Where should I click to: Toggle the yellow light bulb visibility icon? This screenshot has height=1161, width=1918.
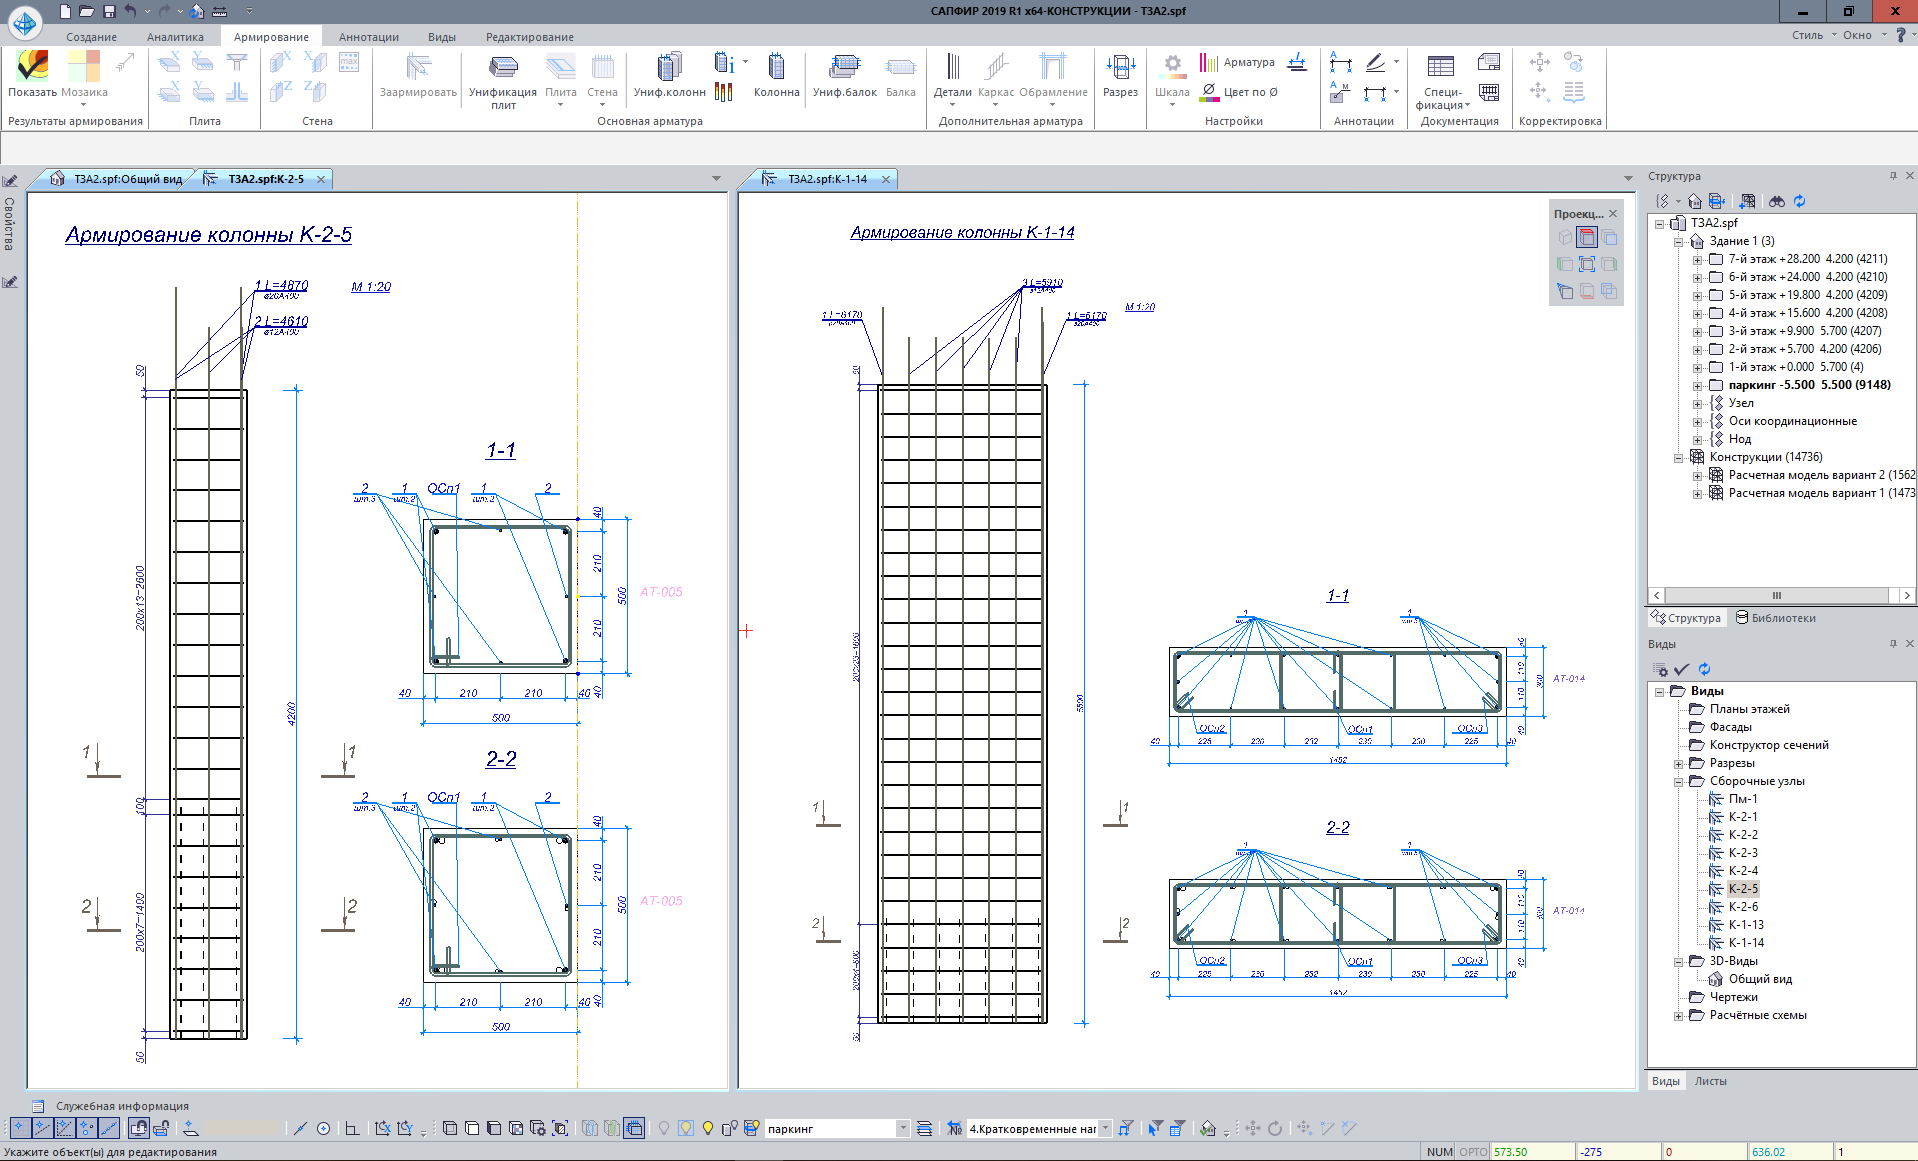click(708, 1128)
